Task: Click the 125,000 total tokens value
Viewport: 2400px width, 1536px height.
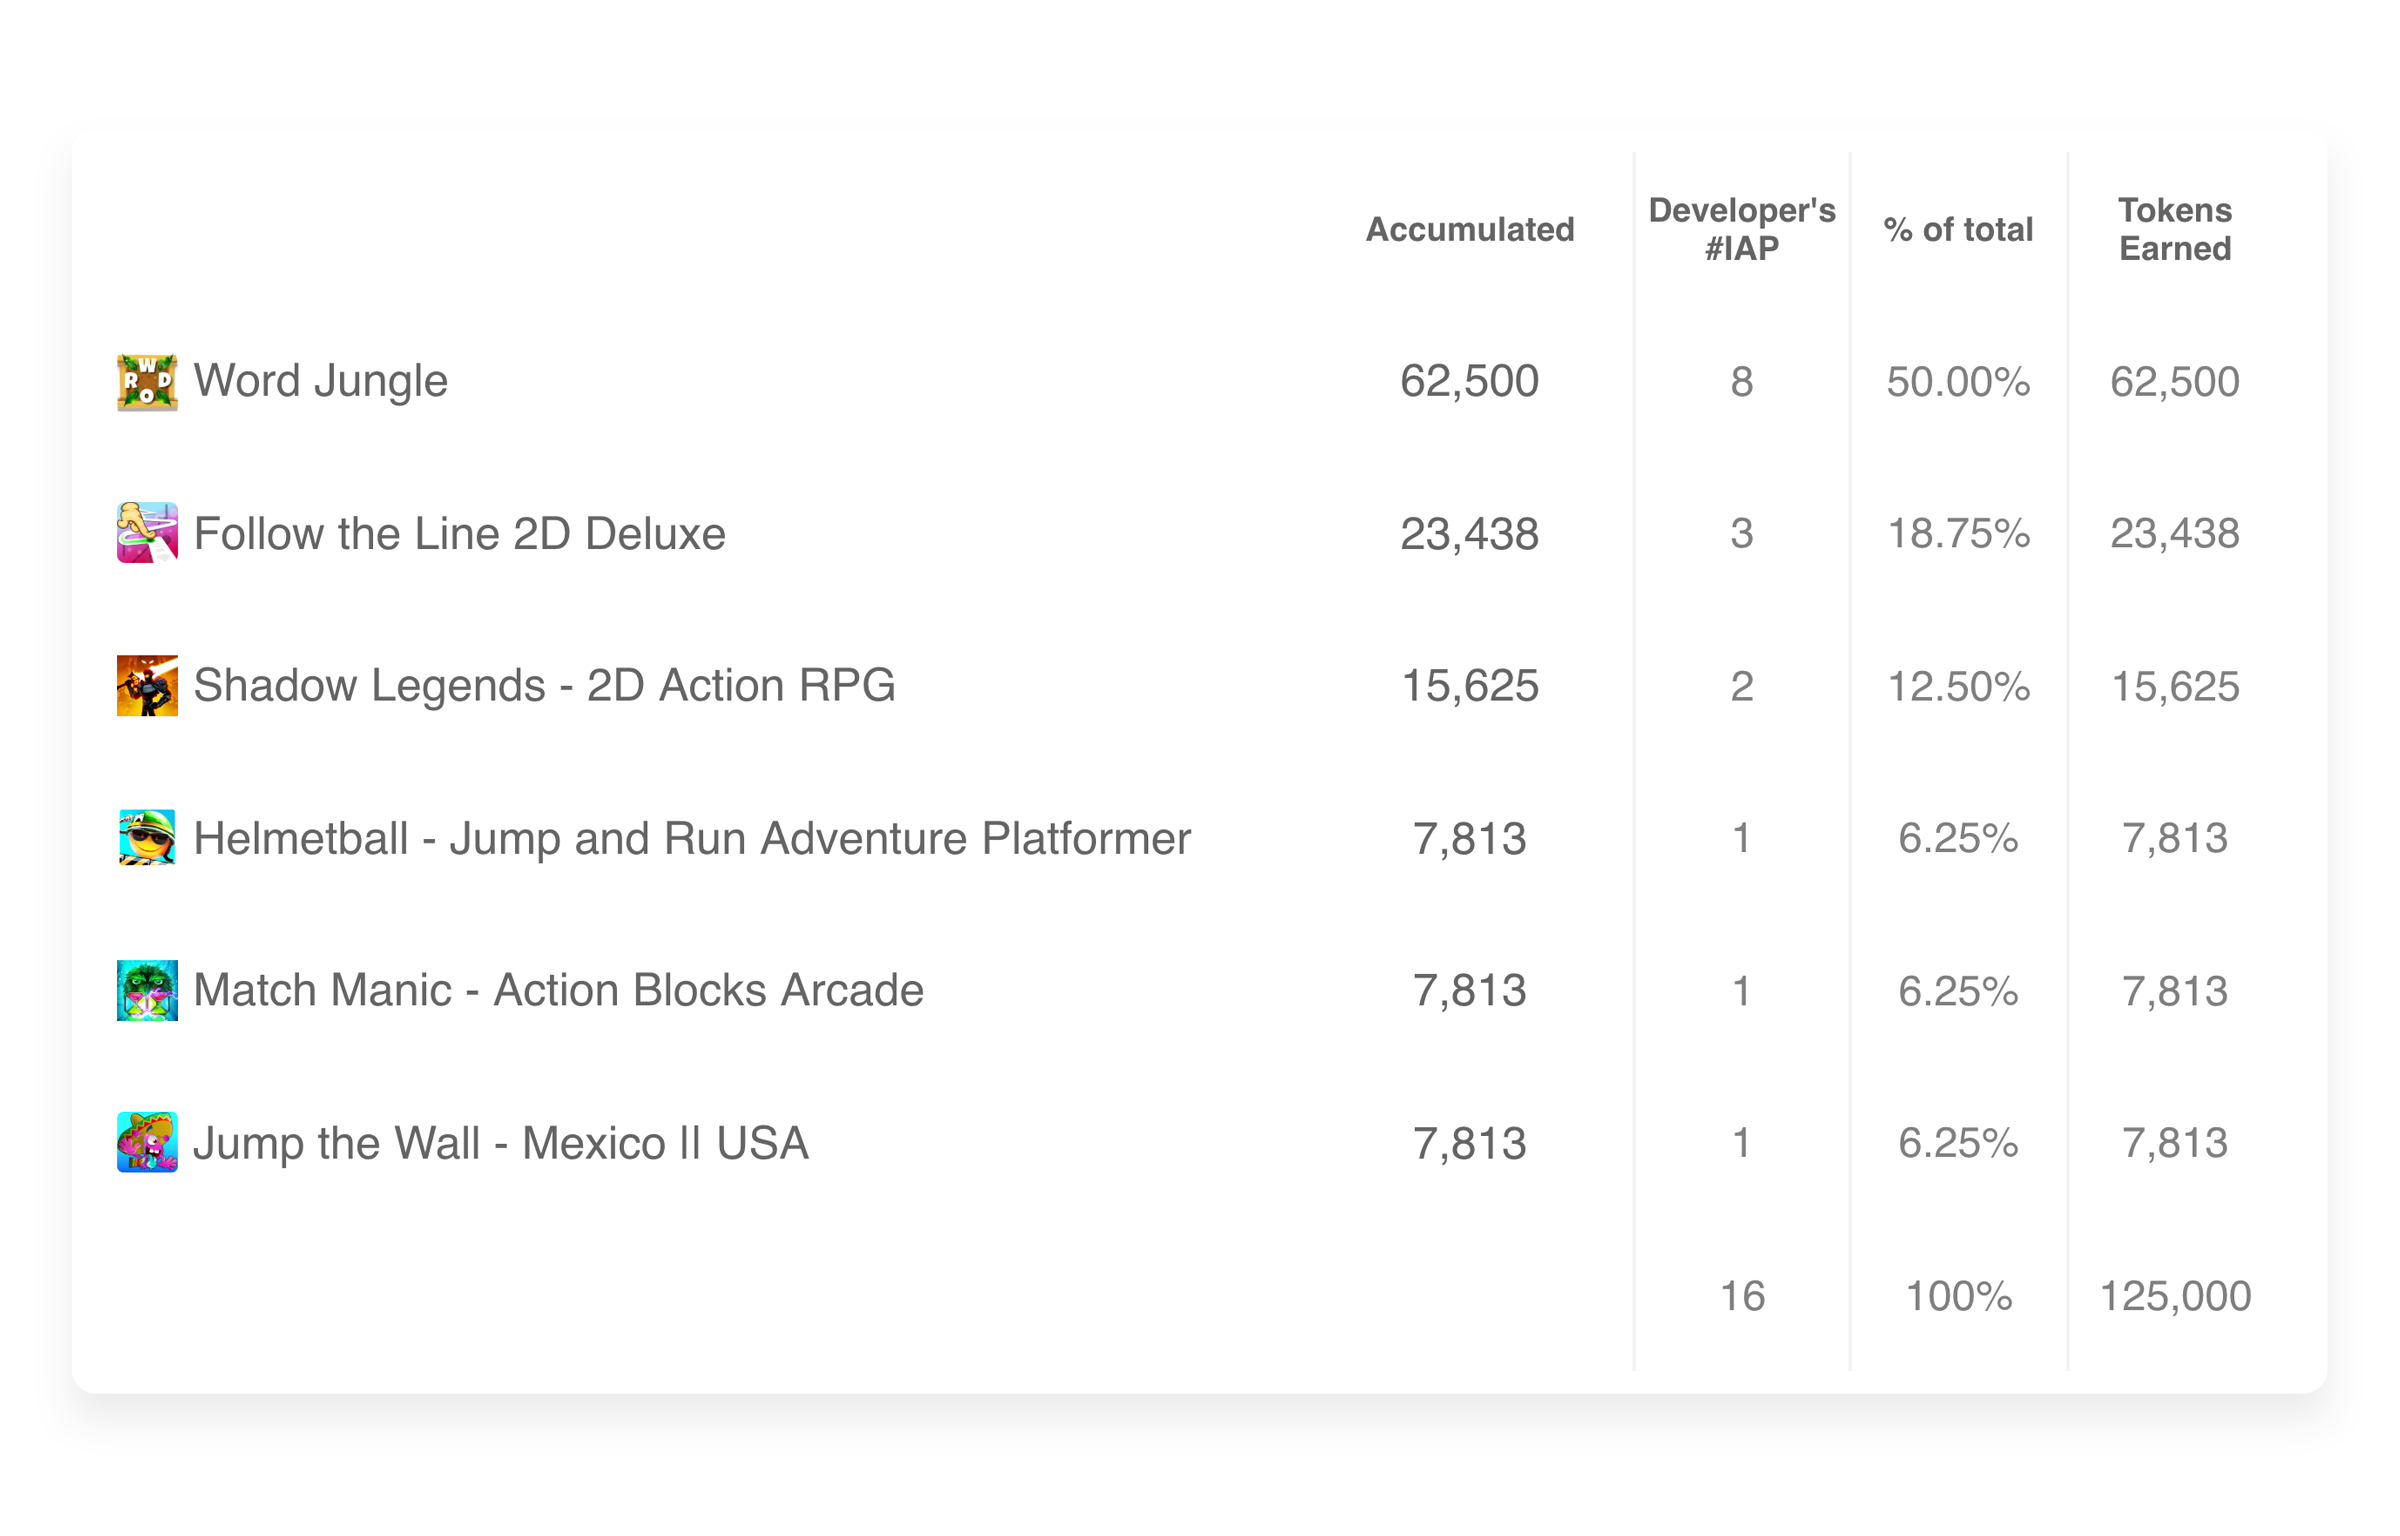Action: (2175, 1296)
